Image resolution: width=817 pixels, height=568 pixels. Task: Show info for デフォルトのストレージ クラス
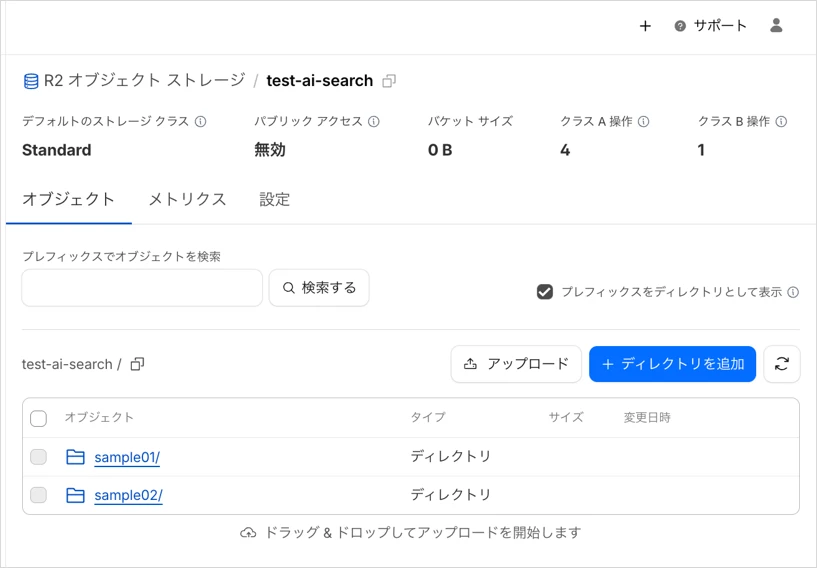coord(200,122)
